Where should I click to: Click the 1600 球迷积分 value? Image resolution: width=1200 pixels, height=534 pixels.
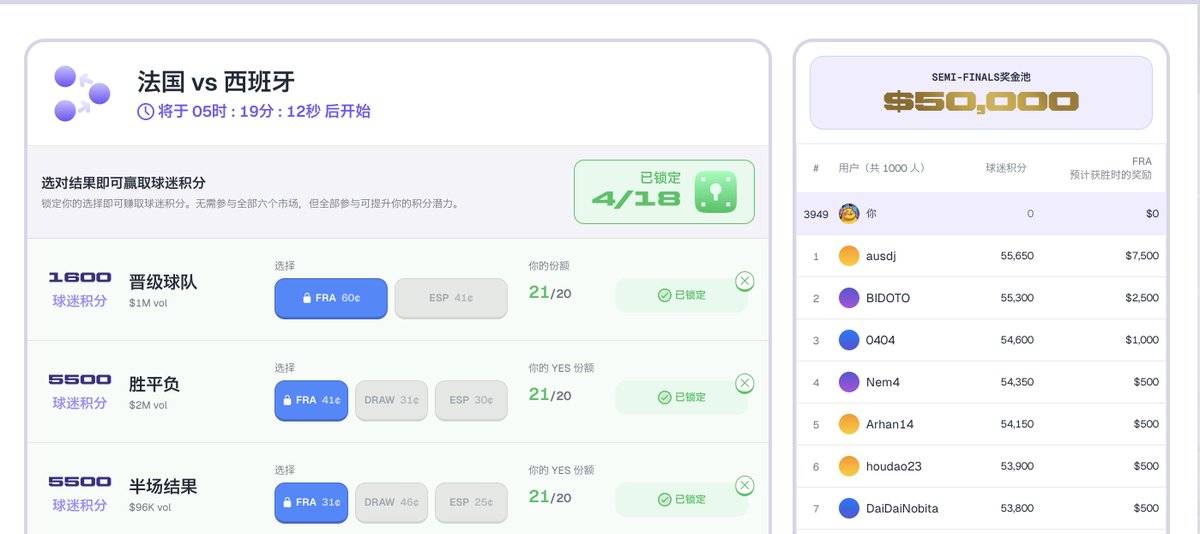tap(80, 277)
